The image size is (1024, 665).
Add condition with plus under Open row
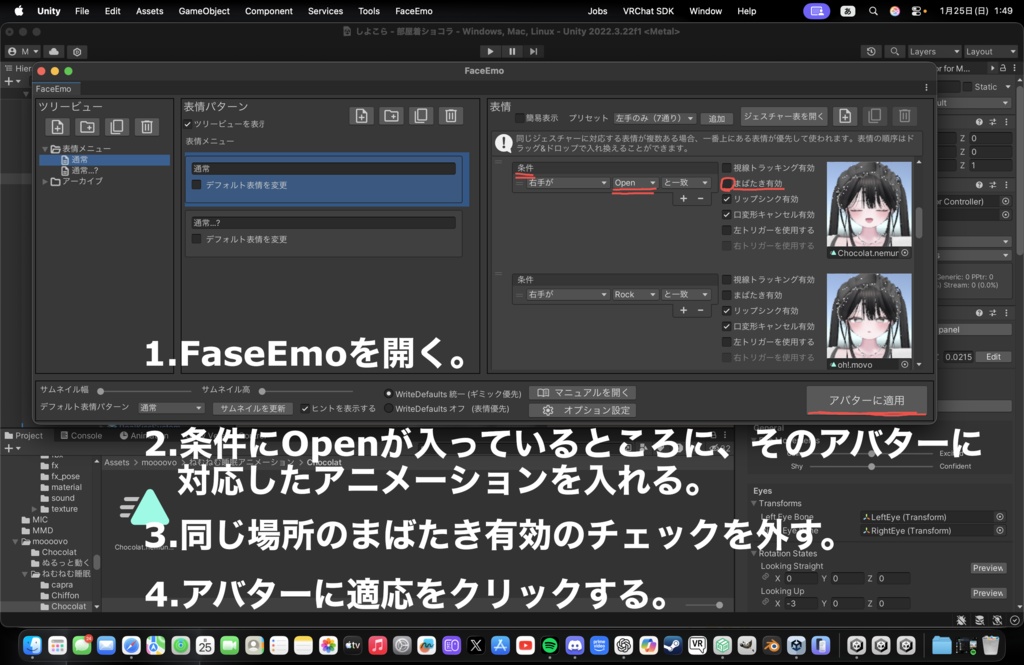683,199
